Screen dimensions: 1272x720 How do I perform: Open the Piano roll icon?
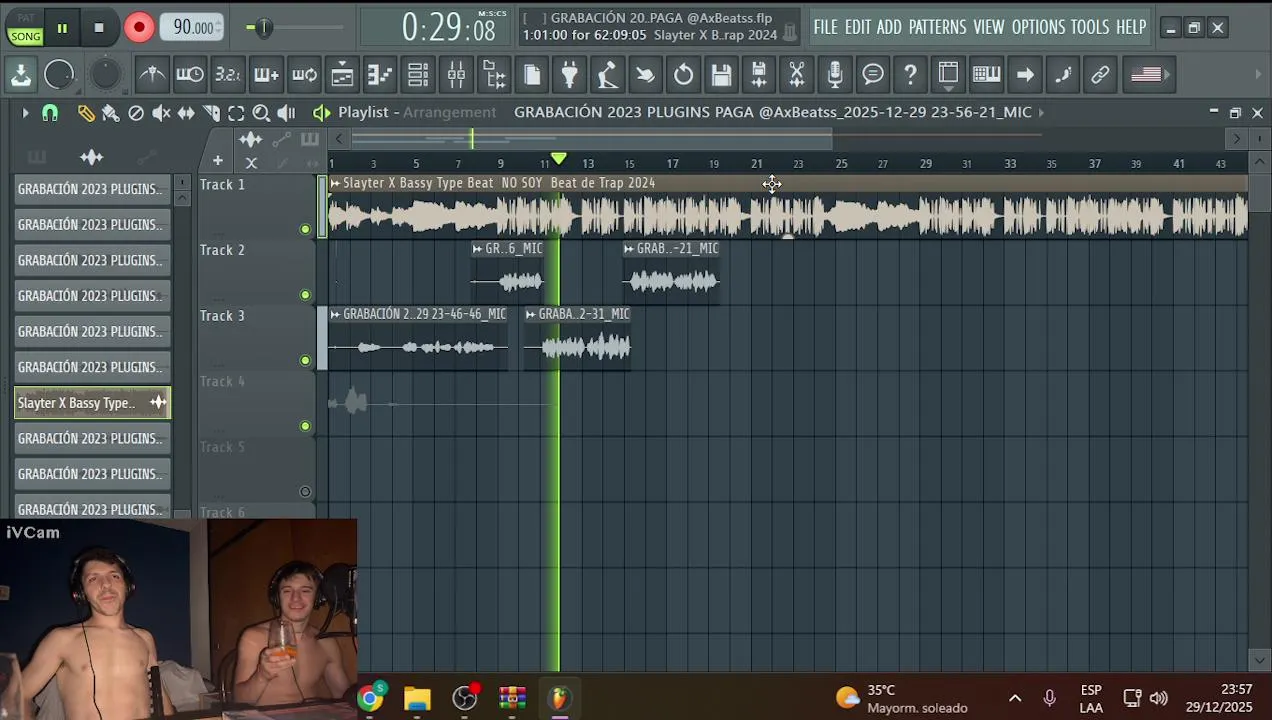pos(380,74)
